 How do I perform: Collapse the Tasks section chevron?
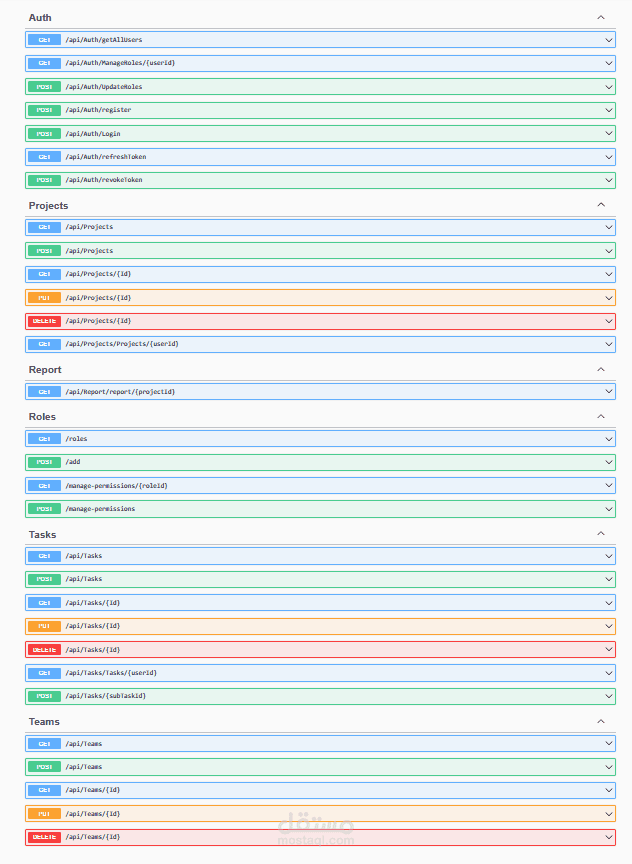(x=601, y=533)
